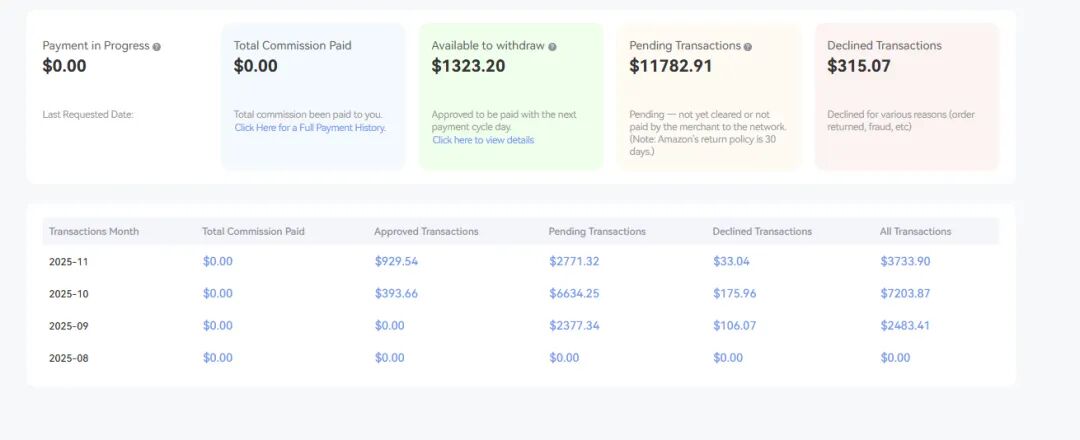Click the Transactions Month column header
Image resolution: width=1080 pixels, height=440 pixels.
(x=94, y=231)
